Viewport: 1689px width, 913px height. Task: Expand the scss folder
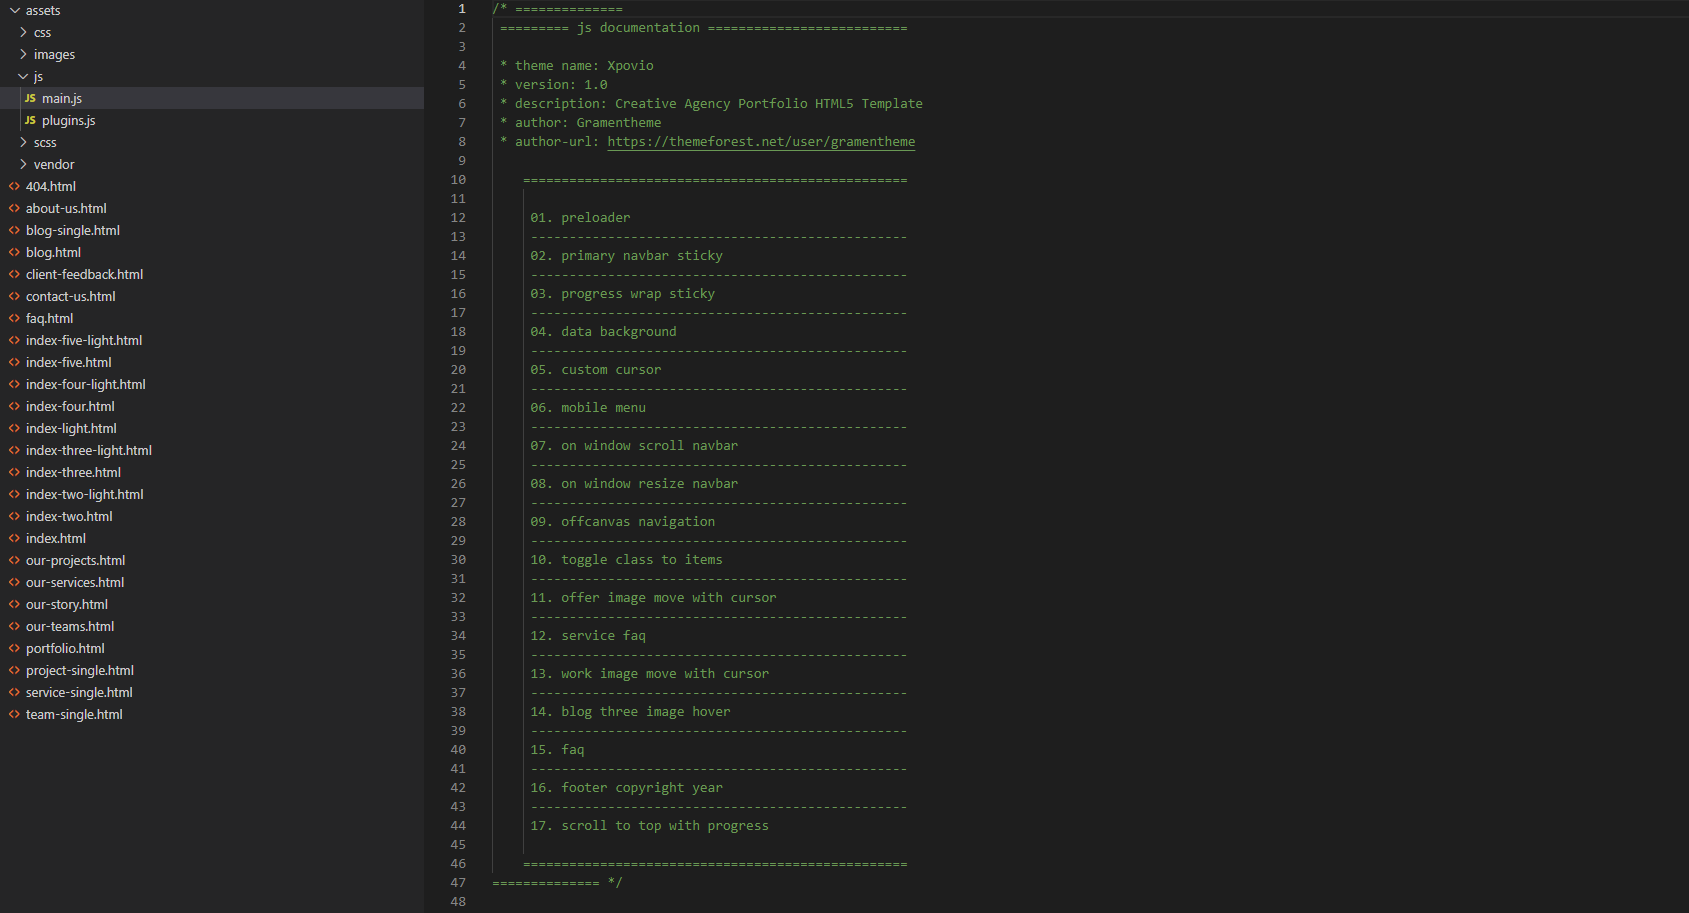pyautogui.click(x=23, y=142)
